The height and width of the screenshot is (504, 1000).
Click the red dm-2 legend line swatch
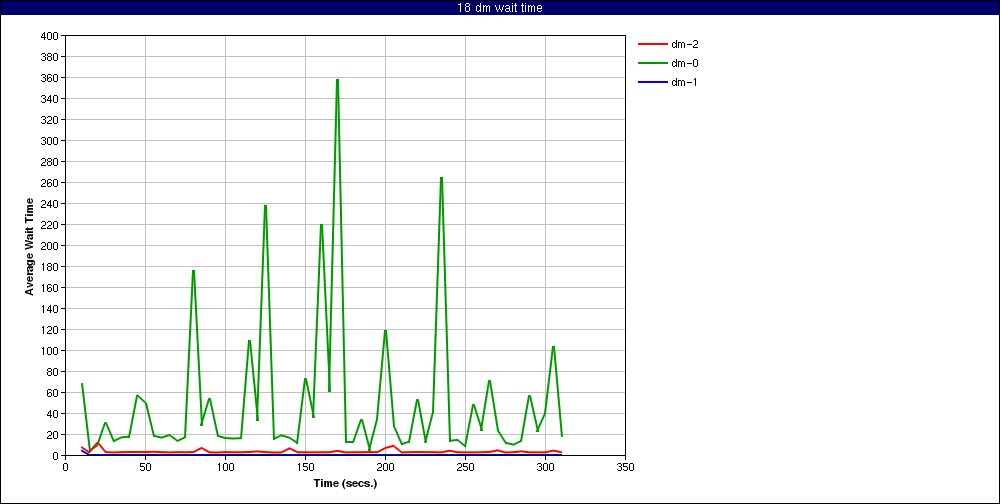click(x=652, y=45)
